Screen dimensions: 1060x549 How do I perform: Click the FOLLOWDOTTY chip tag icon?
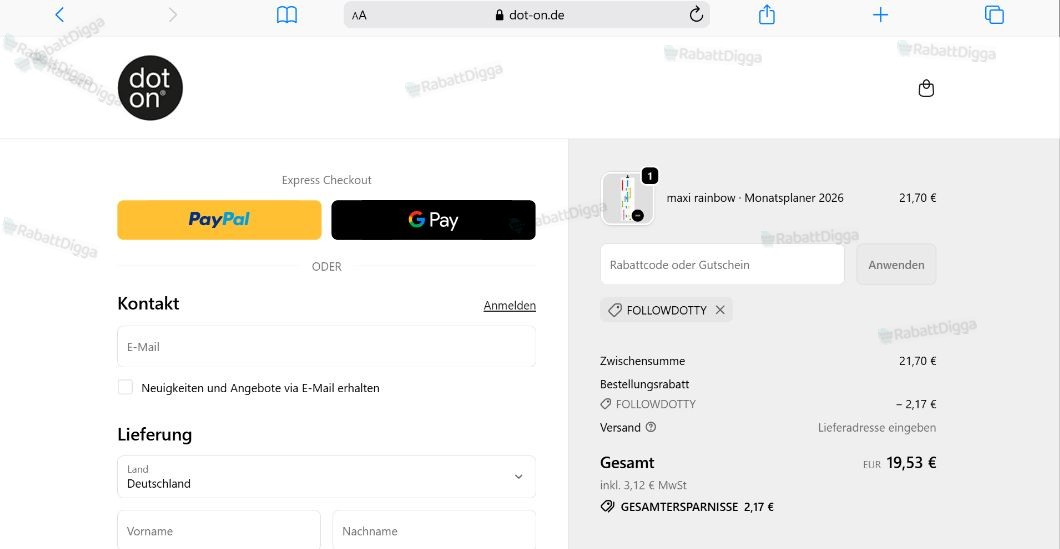tap(615, 310)
